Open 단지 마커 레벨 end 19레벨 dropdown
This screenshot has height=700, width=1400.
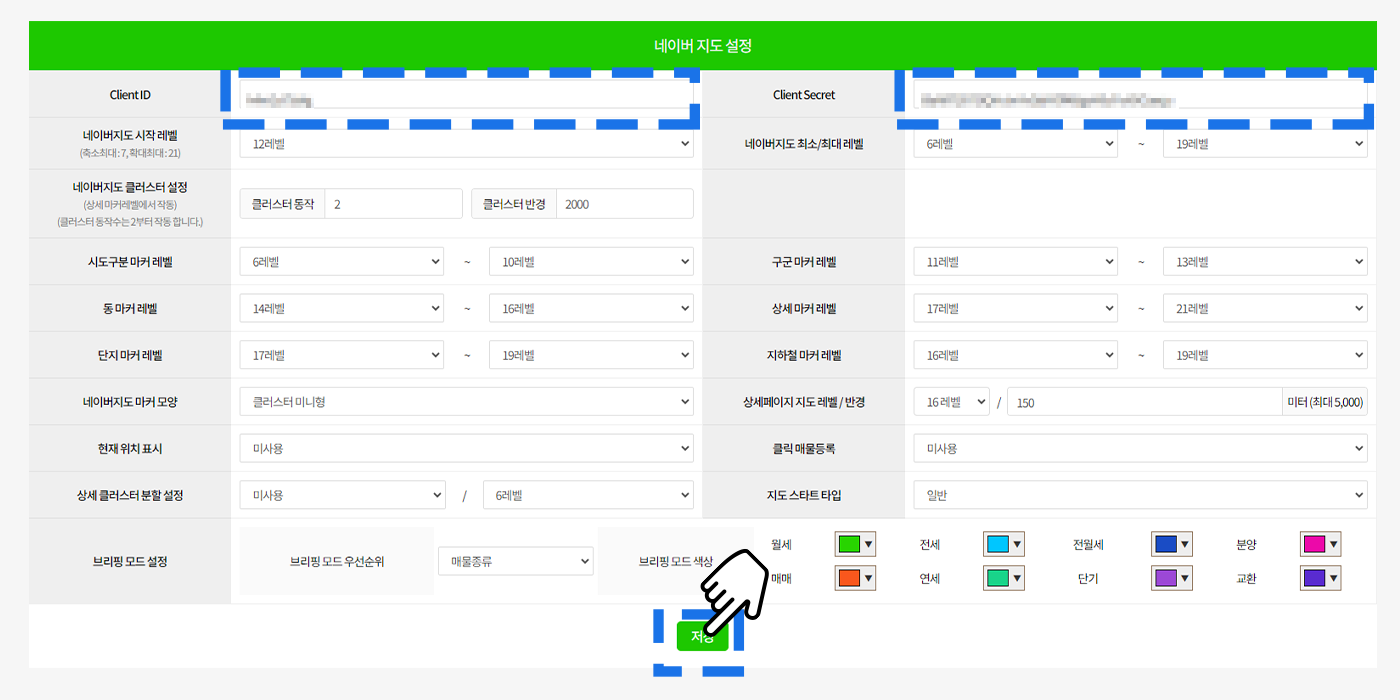pyautogui.click(x=591, y=355)
